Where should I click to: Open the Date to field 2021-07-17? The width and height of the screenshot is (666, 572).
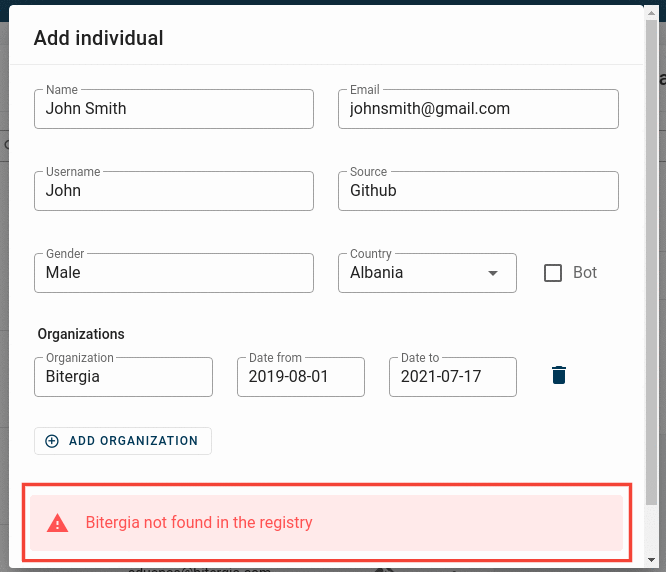[x=453, y=377]
